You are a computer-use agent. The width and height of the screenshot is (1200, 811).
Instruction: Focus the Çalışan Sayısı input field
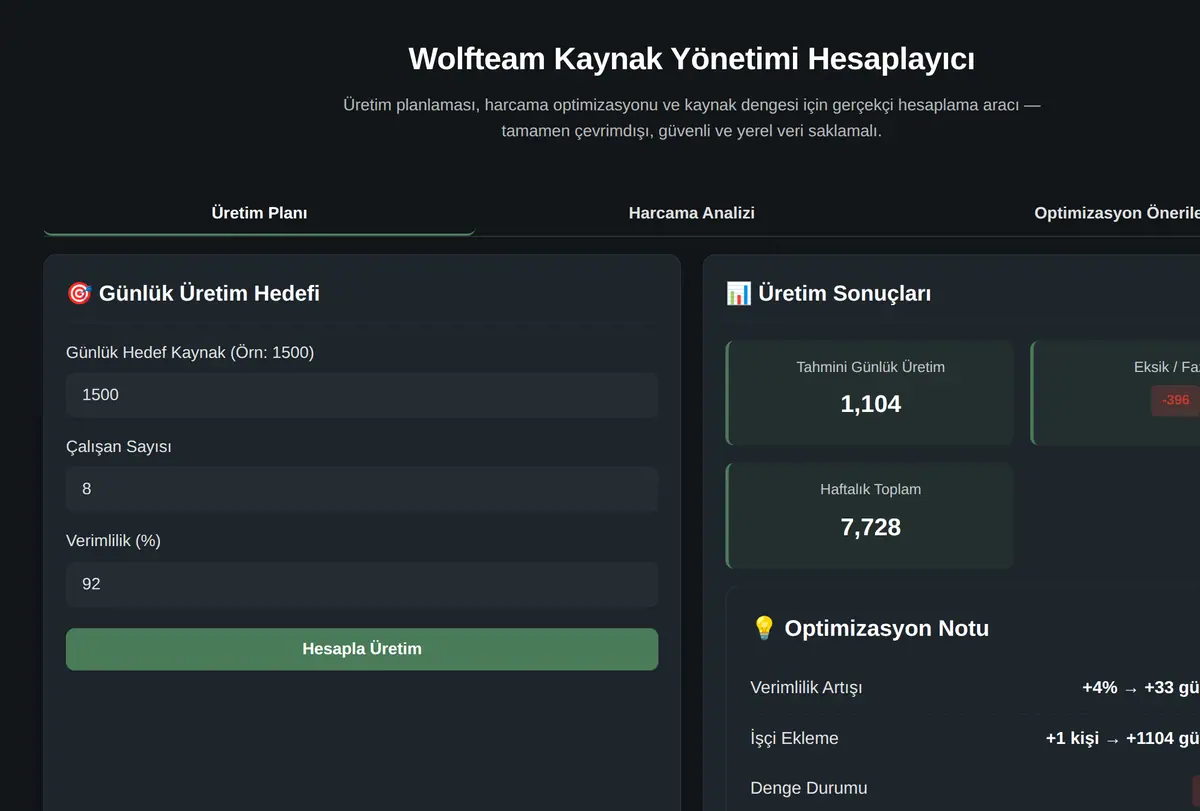362,489
